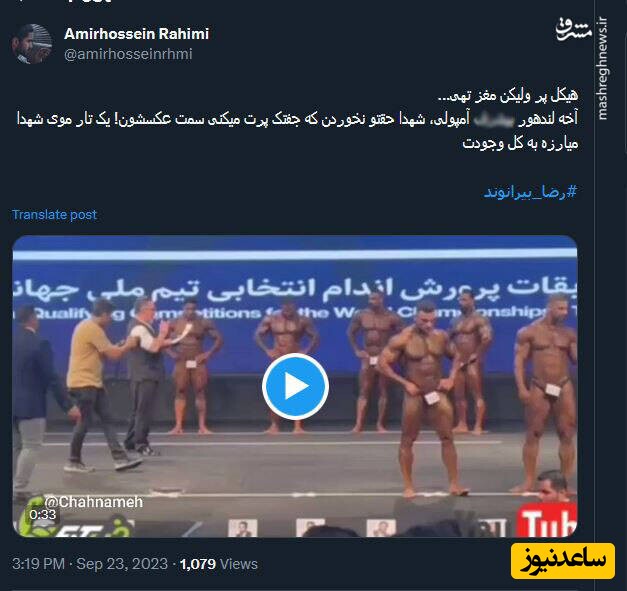627x591 pixels.
Task: Click the Amirhossein Rahimi display name
Action: tap(136, 34)
